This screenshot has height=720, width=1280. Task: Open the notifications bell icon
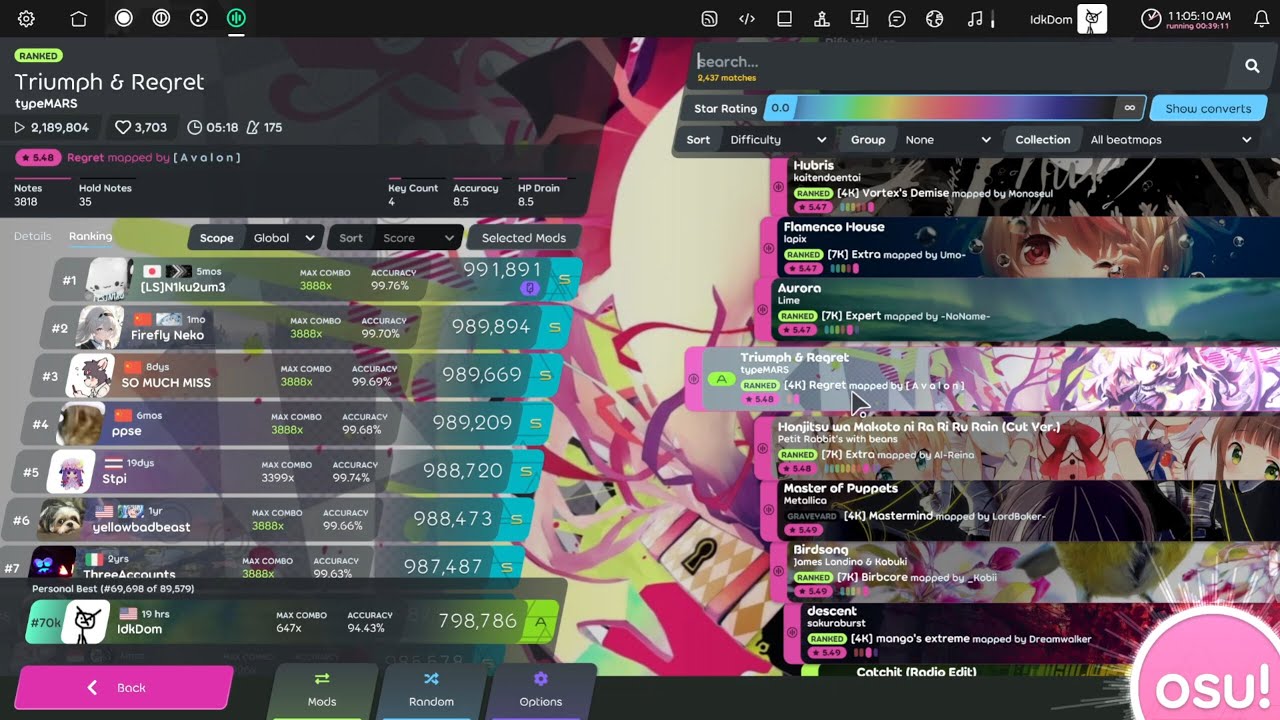tap(1261, 18)
